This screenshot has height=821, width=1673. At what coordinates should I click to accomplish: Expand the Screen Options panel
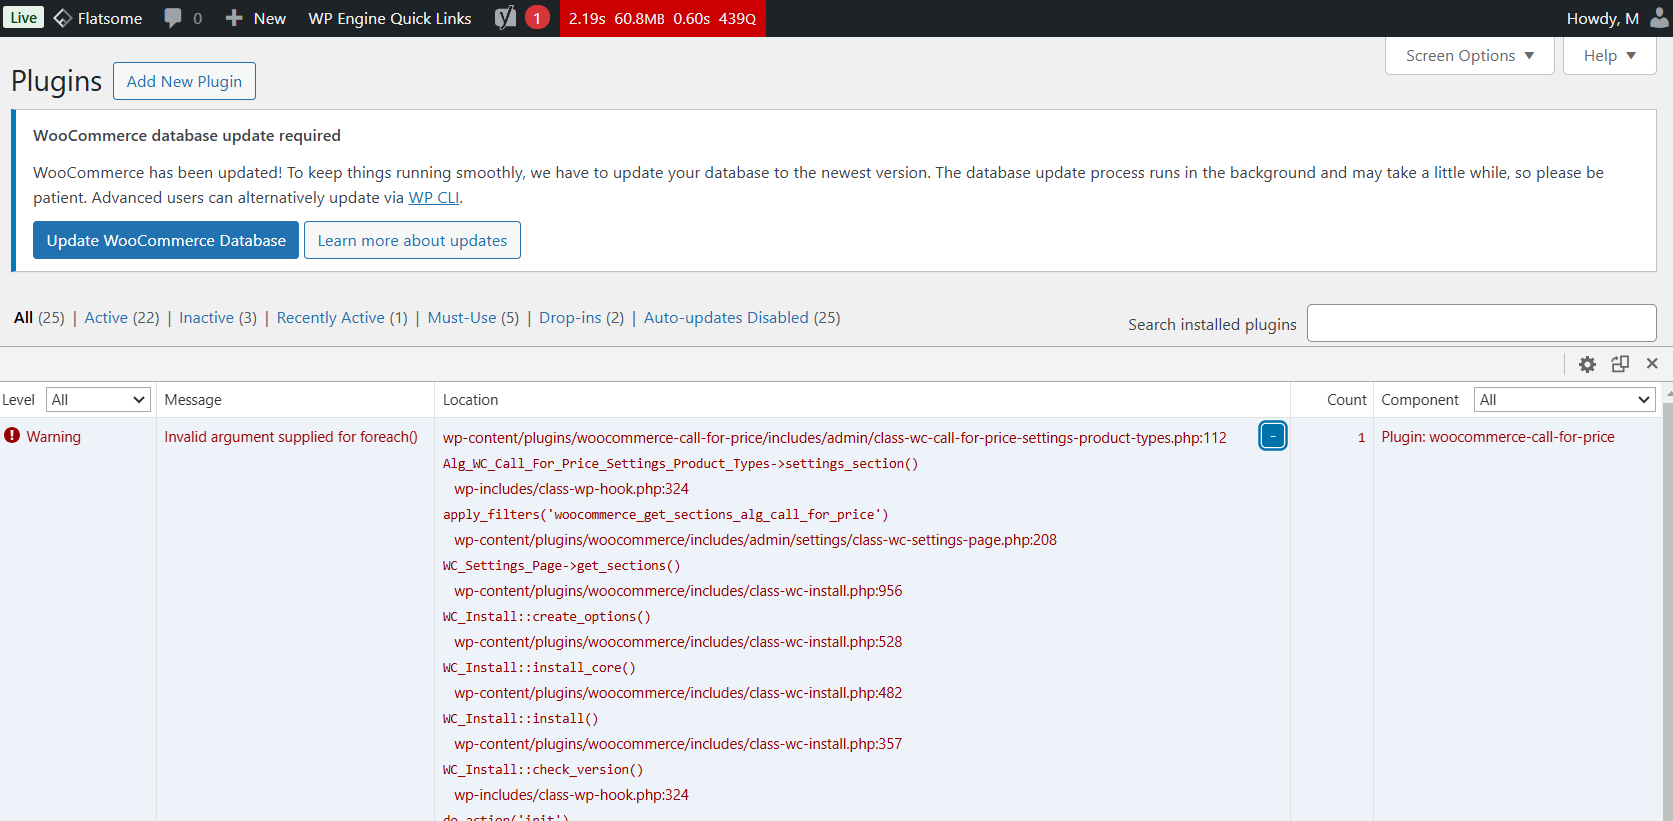(1469, 56)
